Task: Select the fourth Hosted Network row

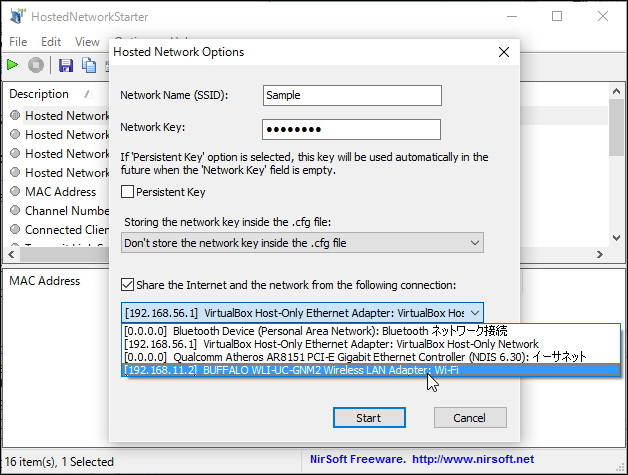Action: pos(60,173)
